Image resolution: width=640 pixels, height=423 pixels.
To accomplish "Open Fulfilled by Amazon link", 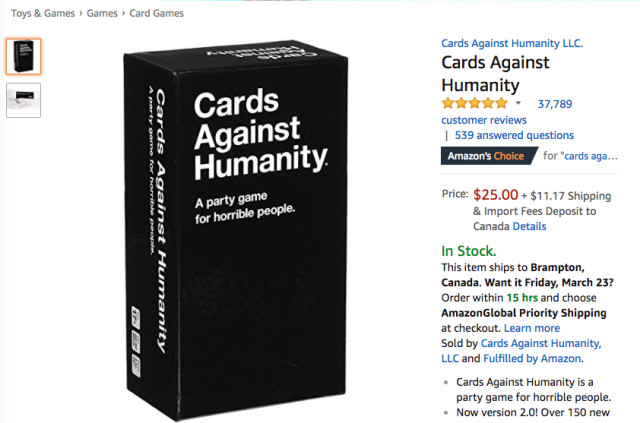I will [x=532, y=358].
